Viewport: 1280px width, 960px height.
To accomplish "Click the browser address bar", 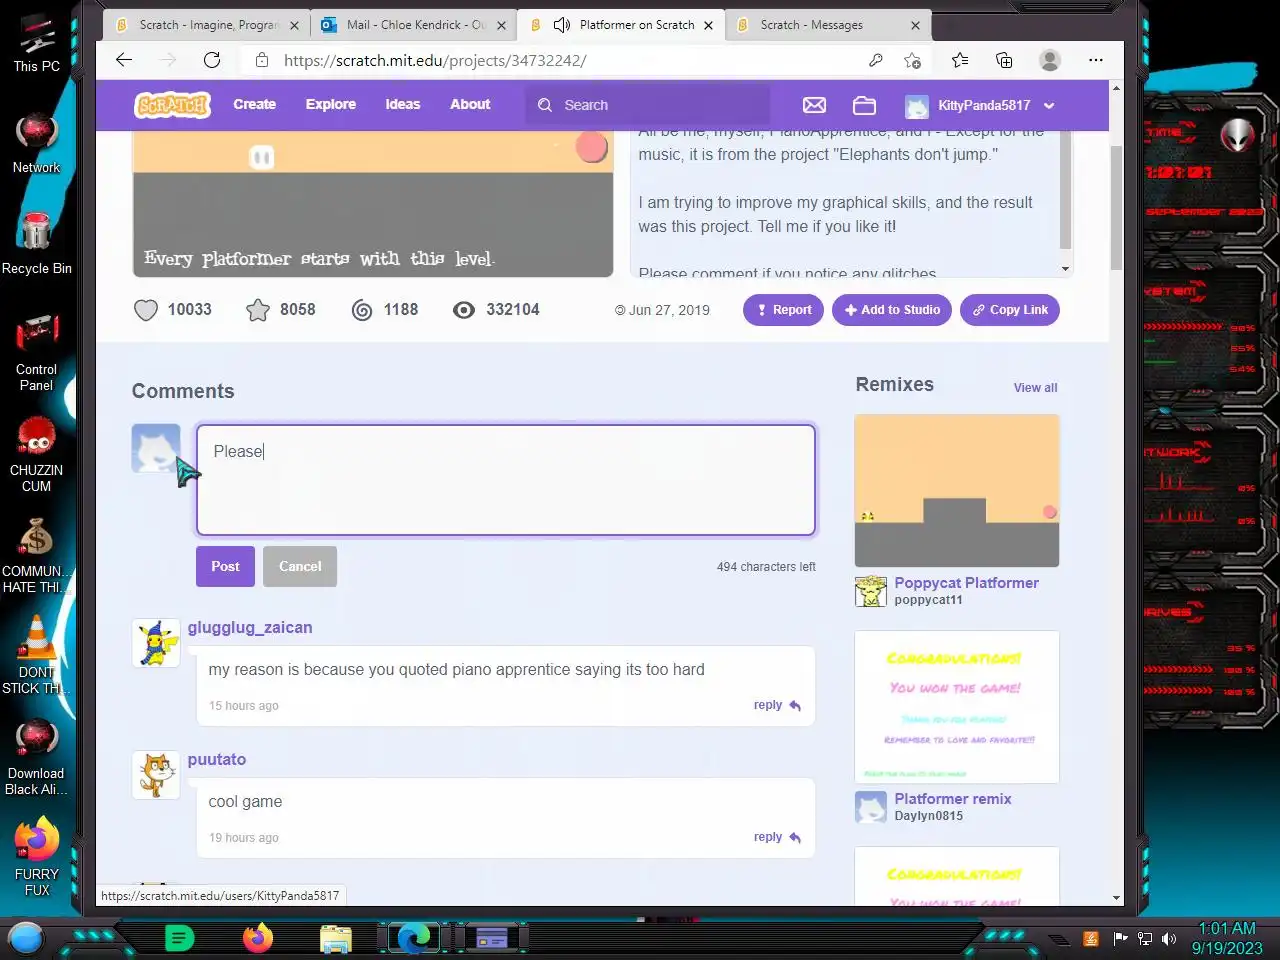I will click(560, 60).
